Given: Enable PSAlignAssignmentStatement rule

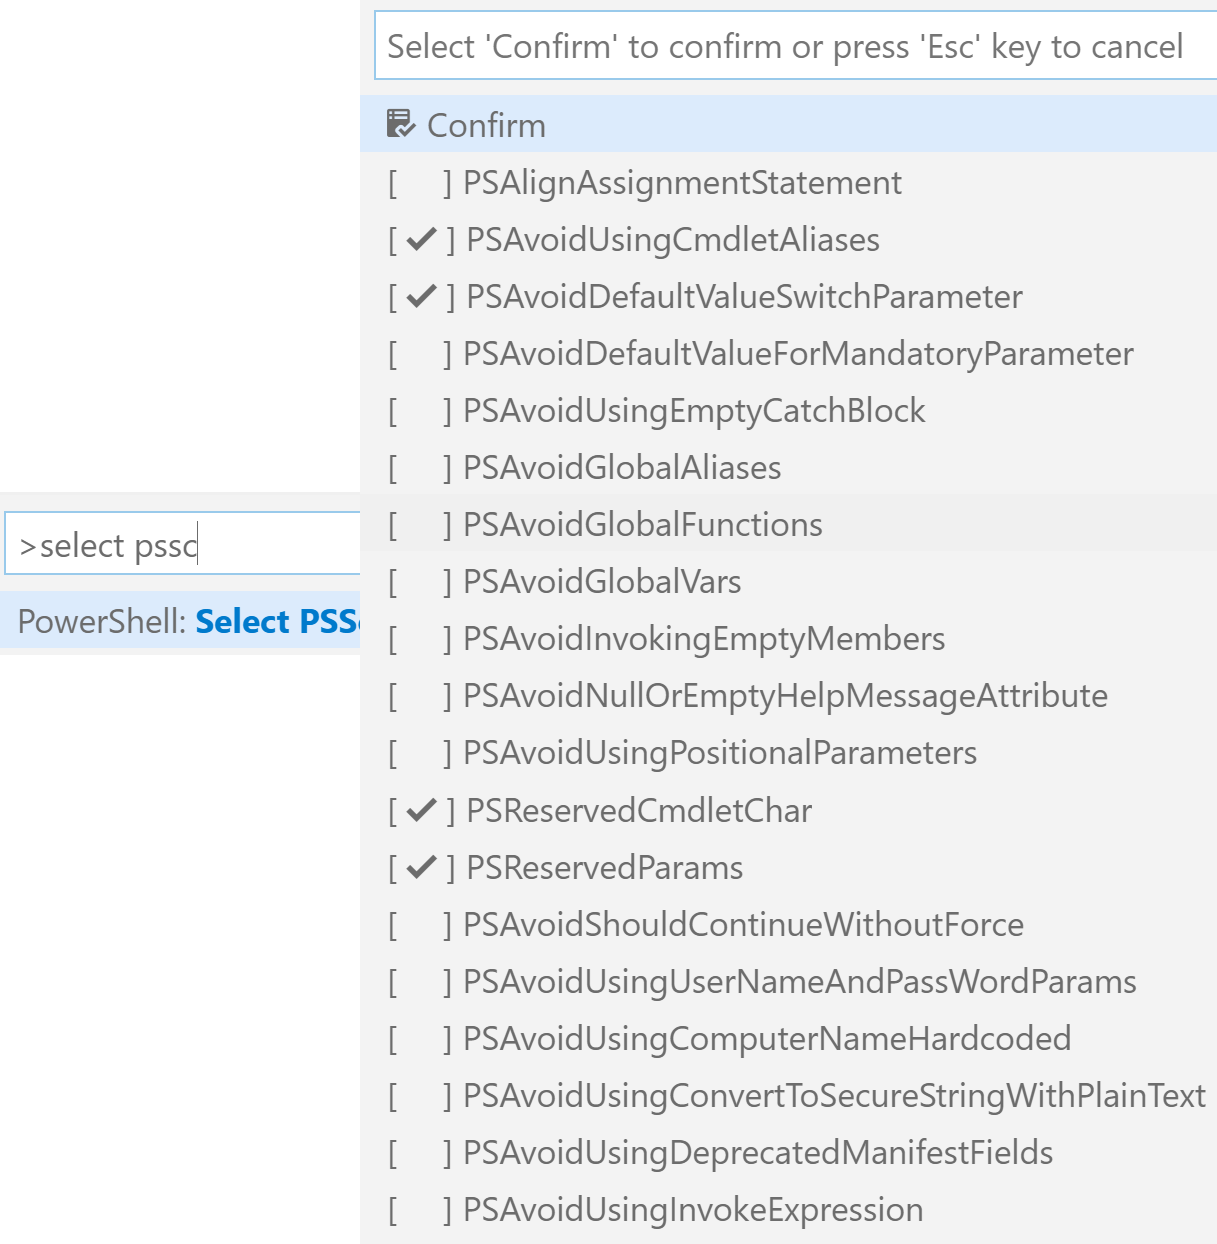Looking at the screenshot, I should pos(788,182).
